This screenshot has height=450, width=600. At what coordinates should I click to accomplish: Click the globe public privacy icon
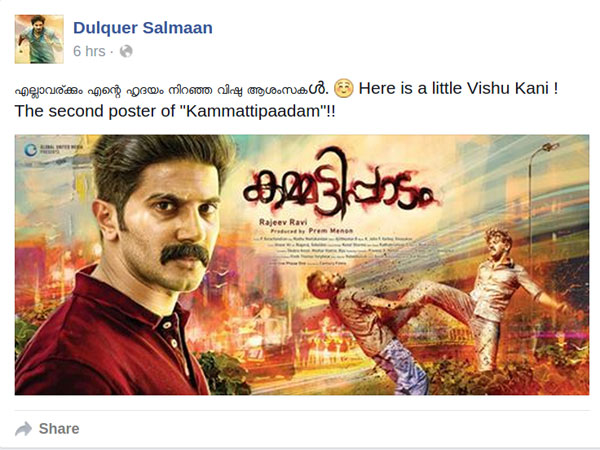(x=126, y=51)
